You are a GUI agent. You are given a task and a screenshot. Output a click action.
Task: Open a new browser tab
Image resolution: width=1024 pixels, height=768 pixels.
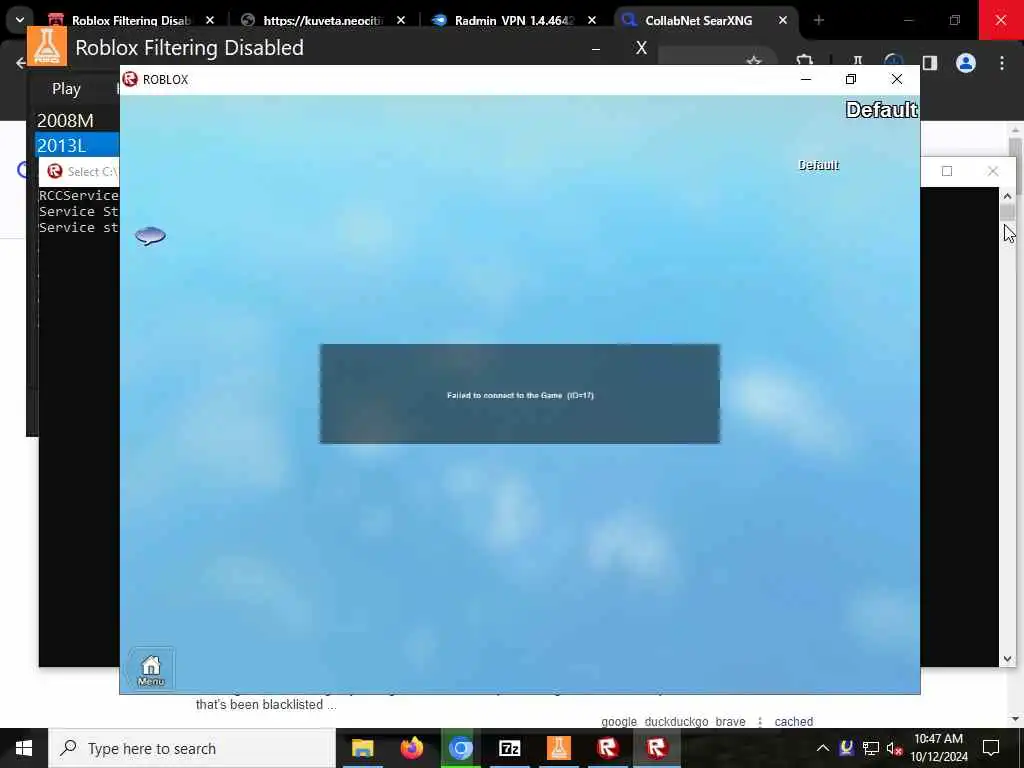[x=819, y=20]
